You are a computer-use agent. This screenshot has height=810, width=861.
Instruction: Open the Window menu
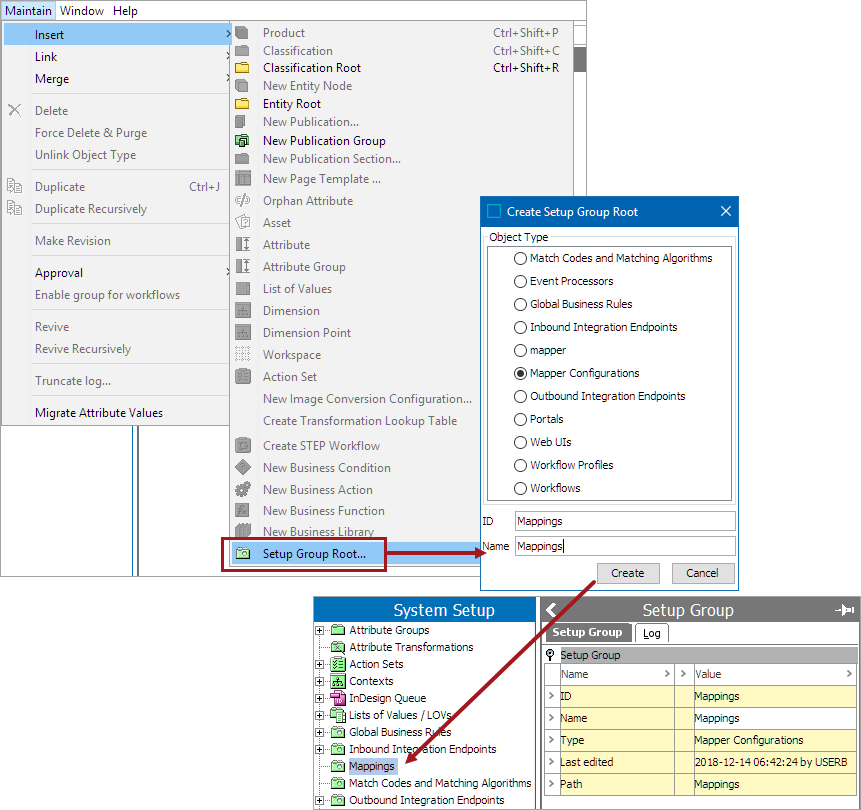click(x=81, y=11)
